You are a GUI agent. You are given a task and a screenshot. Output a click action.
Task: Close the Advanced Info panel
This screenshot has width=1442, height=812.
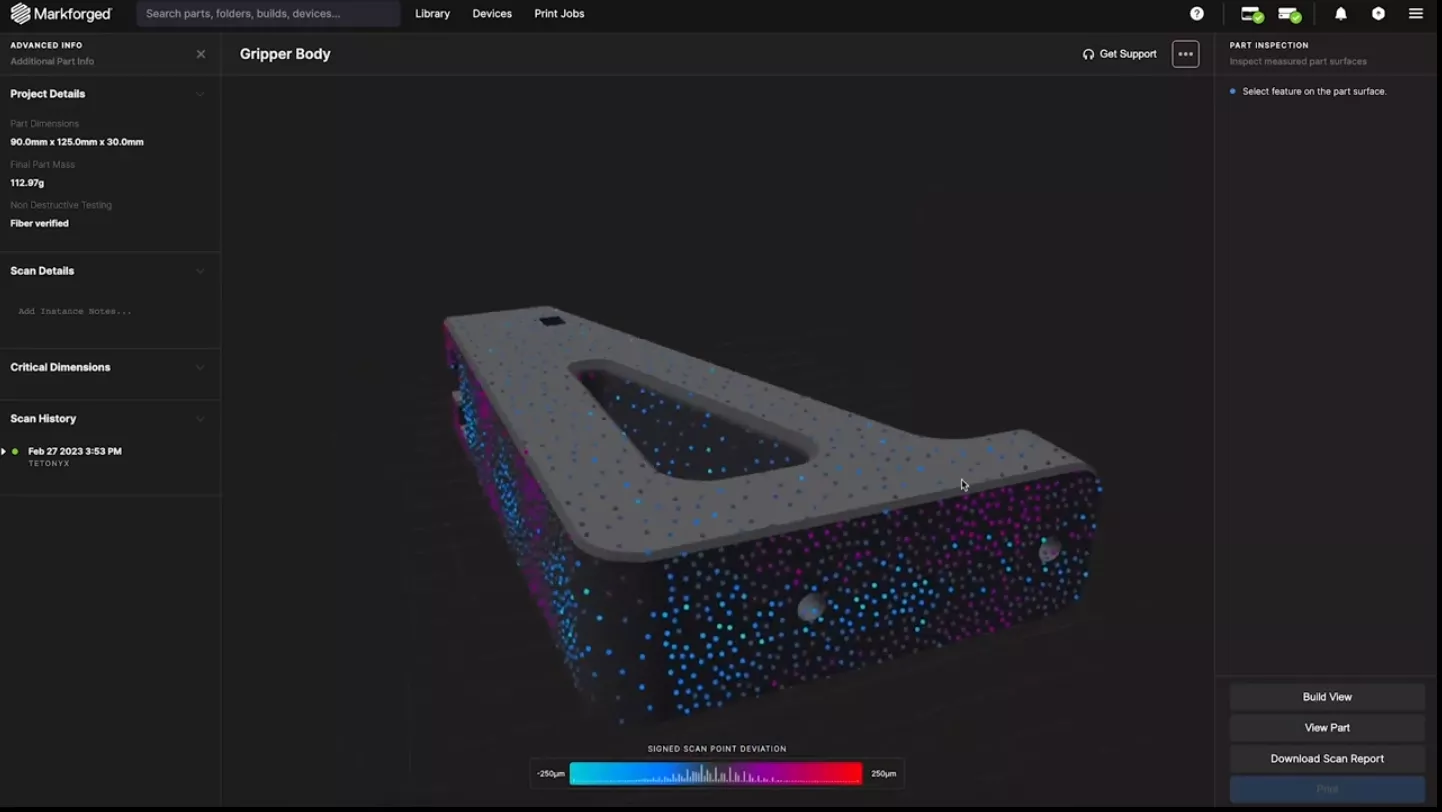(200, 54)
